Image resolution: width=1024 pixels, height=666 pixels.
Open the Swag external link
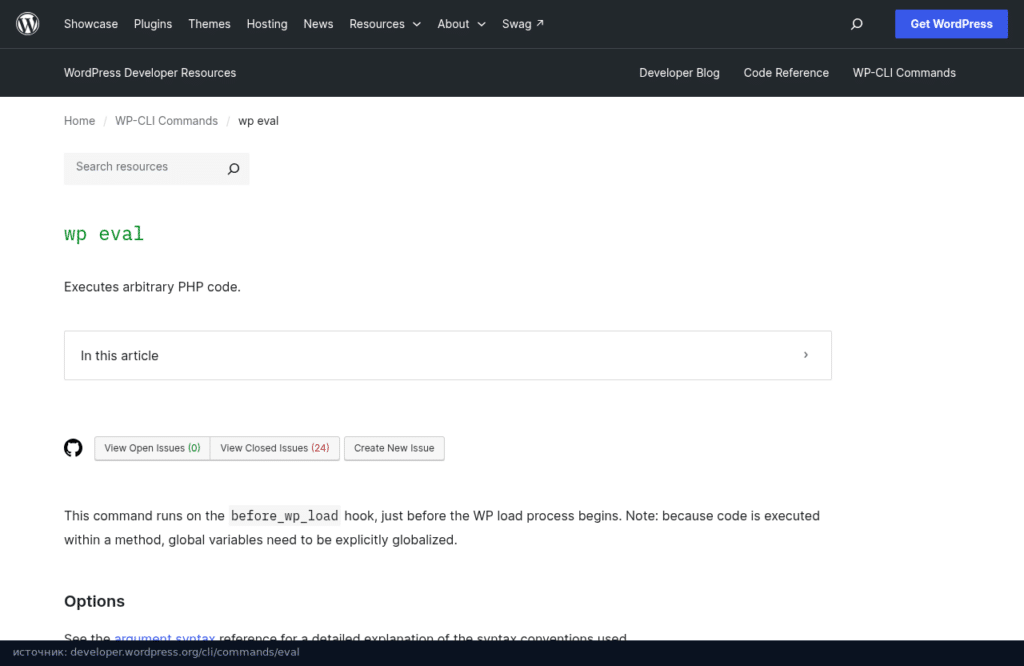point(522,24)
